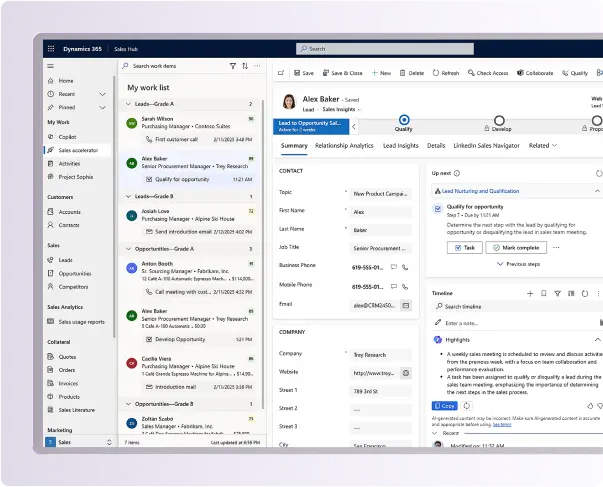
Task: Expand the Recent menu chevron
Action: pyautogui.click(x=103, y=93)
